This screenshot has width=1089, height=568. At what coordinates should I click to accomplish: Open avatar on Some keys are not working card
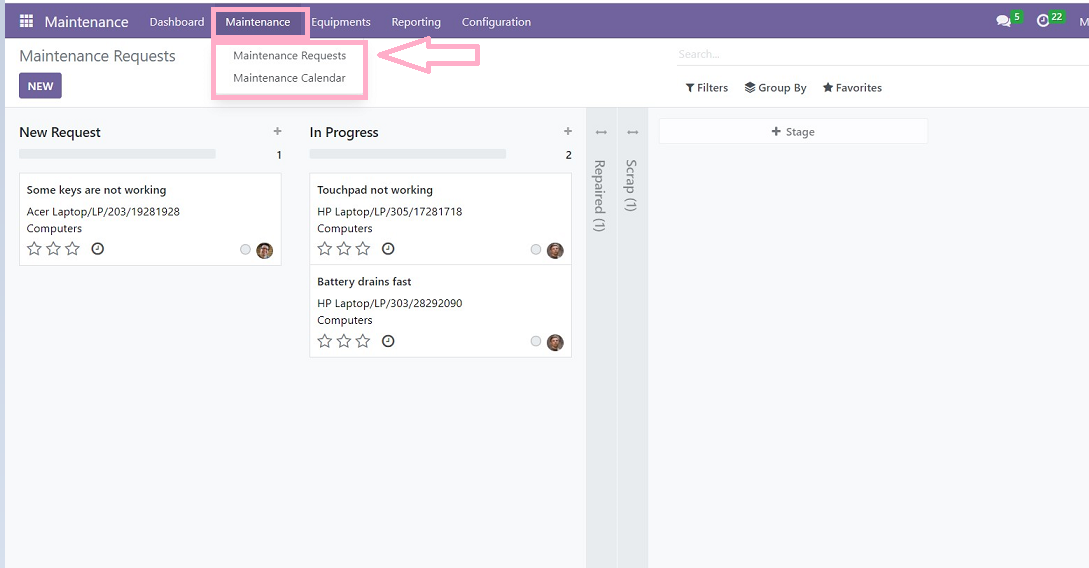pyautogui.click(x=265, y=250)
